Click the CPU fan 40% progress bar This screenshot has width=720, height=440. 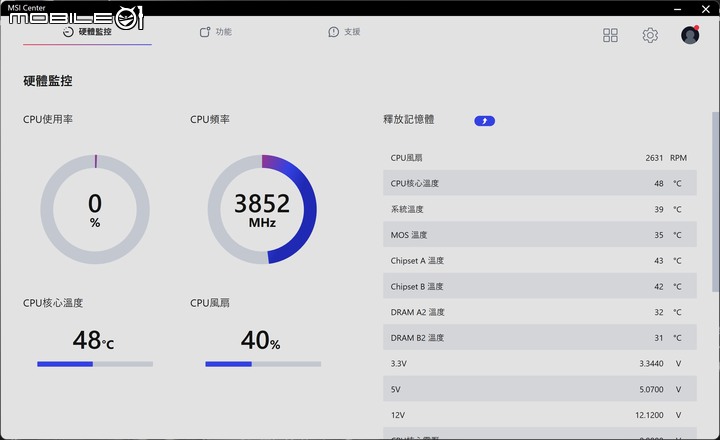tap(263, 364)
